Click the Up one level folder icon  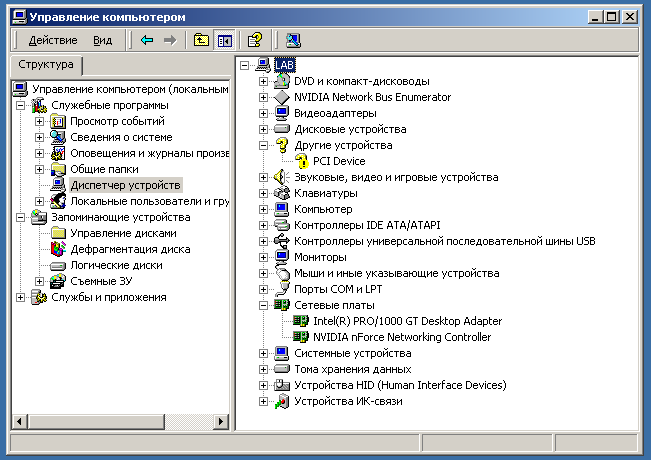click(x=201, y=40)
